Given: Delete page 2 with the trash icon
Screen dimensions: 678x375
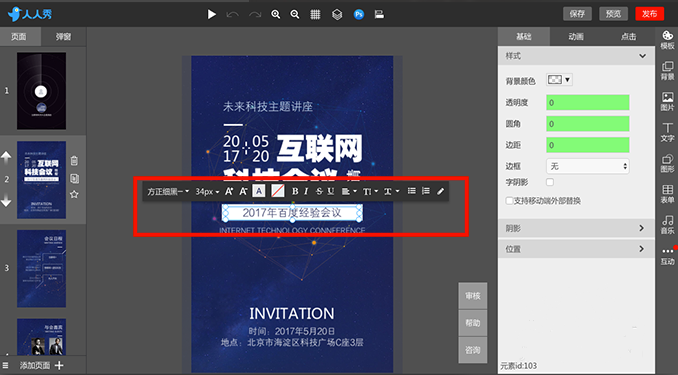Looking at the screenshot, I should click(x=74, y=161).
